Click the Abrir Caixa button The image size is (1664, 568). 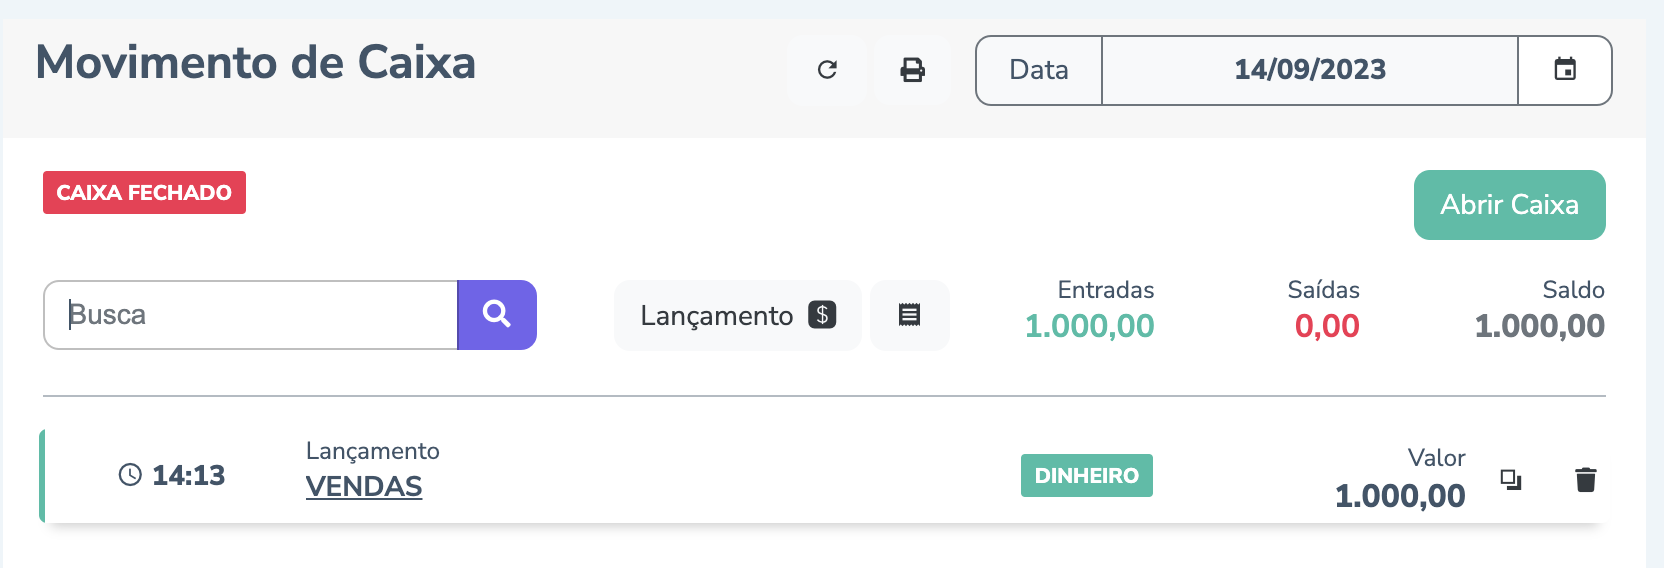pyautogui.click(x=1509, y=205)
